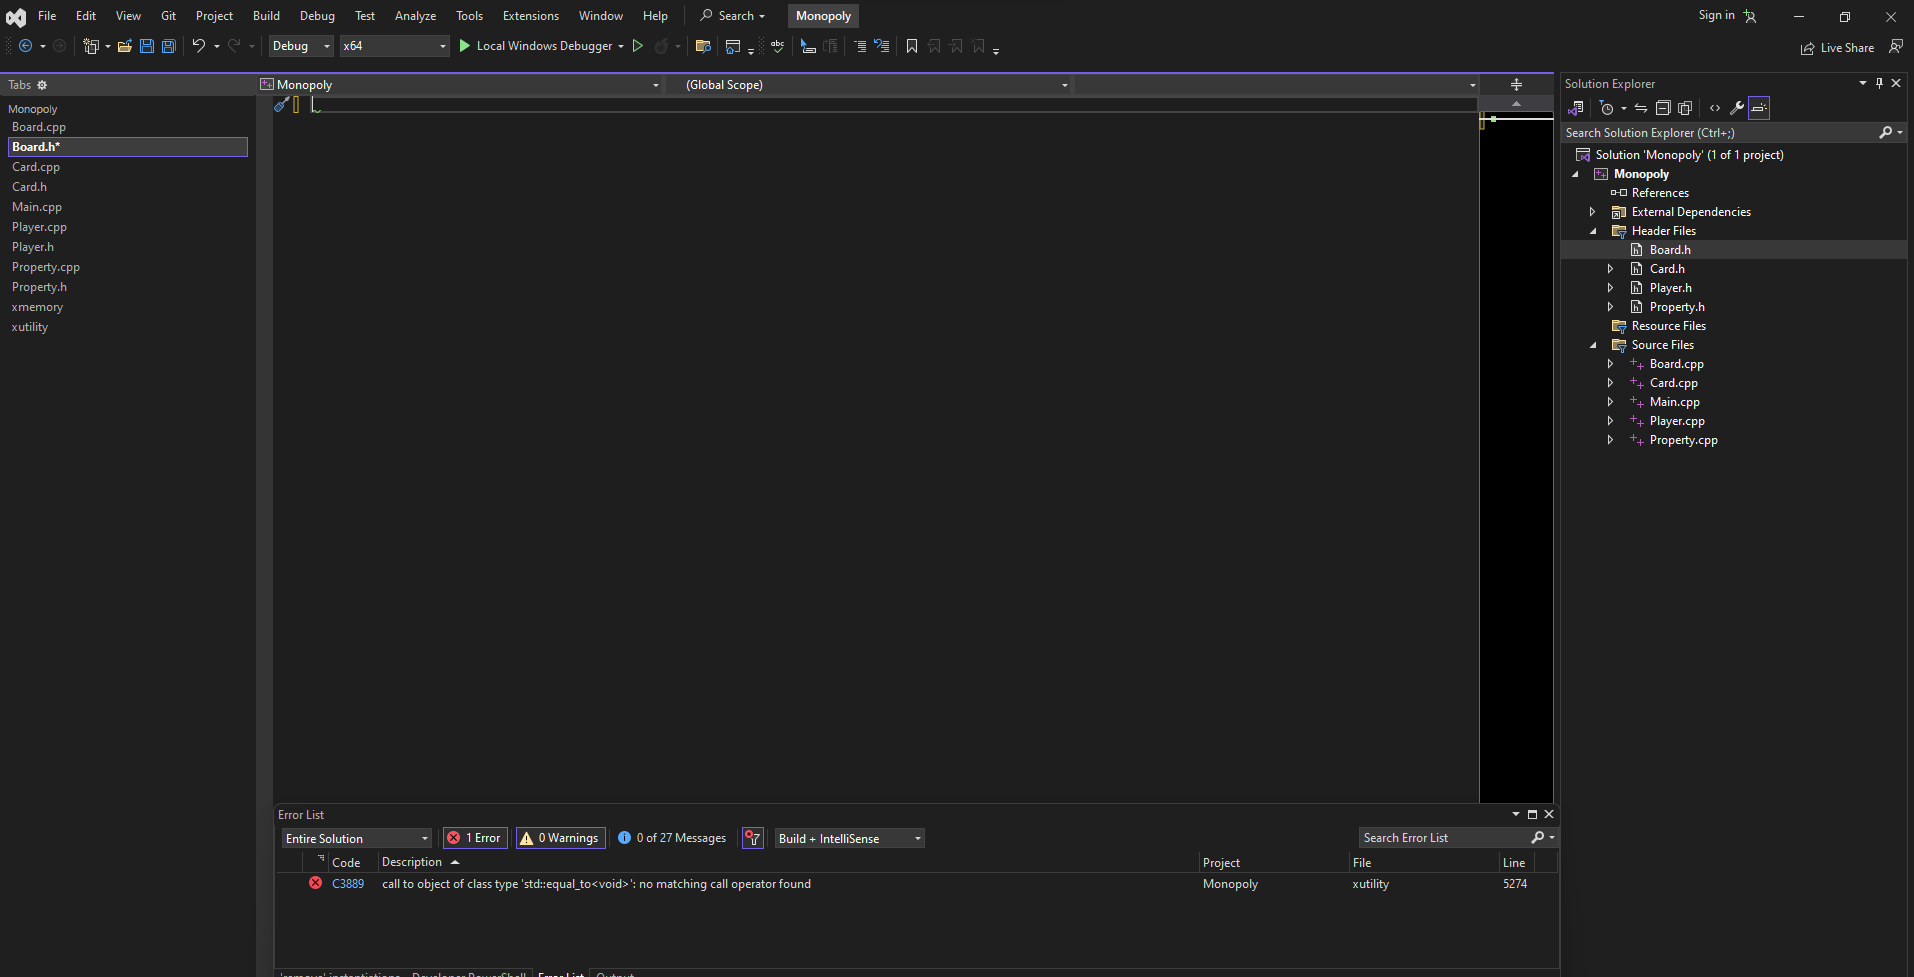1914x977 pixels.
Task: Click the New Project toolbar icon
Action: click(91, 46)
